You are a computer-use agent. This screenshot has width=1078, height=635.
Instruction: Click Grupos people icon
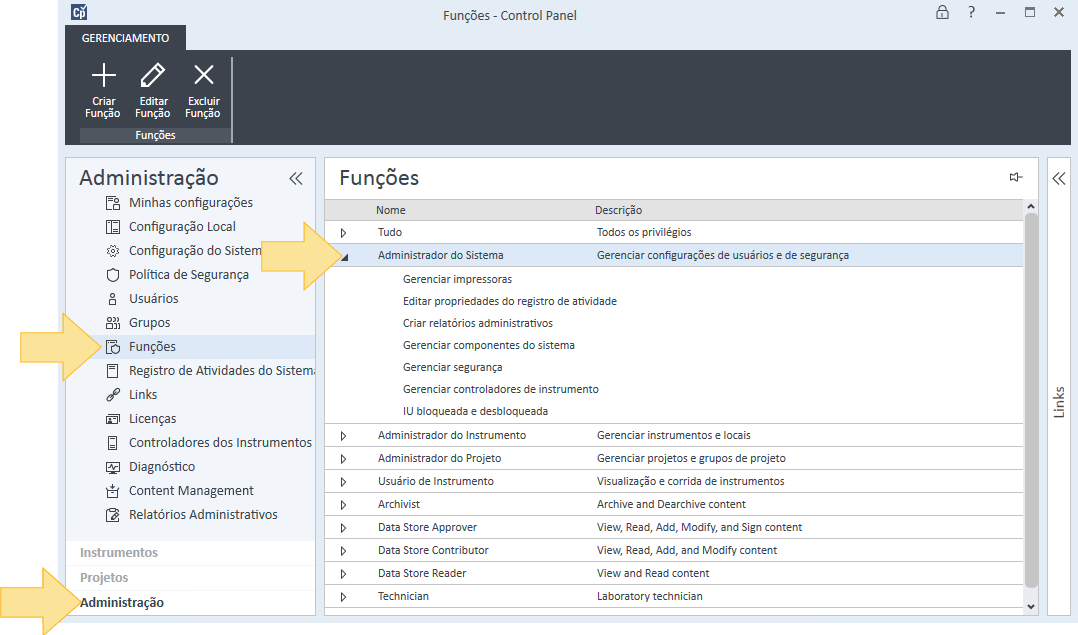113,323
